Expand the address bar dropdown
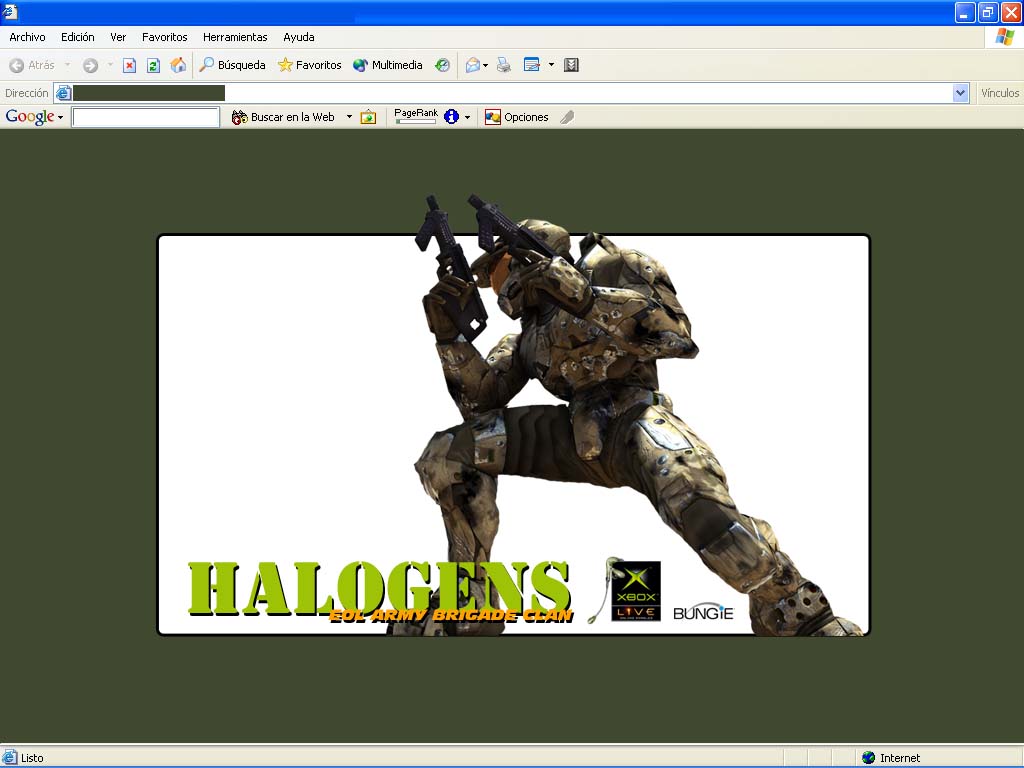This screenshot has height=768, width=1024. (961, 93)
